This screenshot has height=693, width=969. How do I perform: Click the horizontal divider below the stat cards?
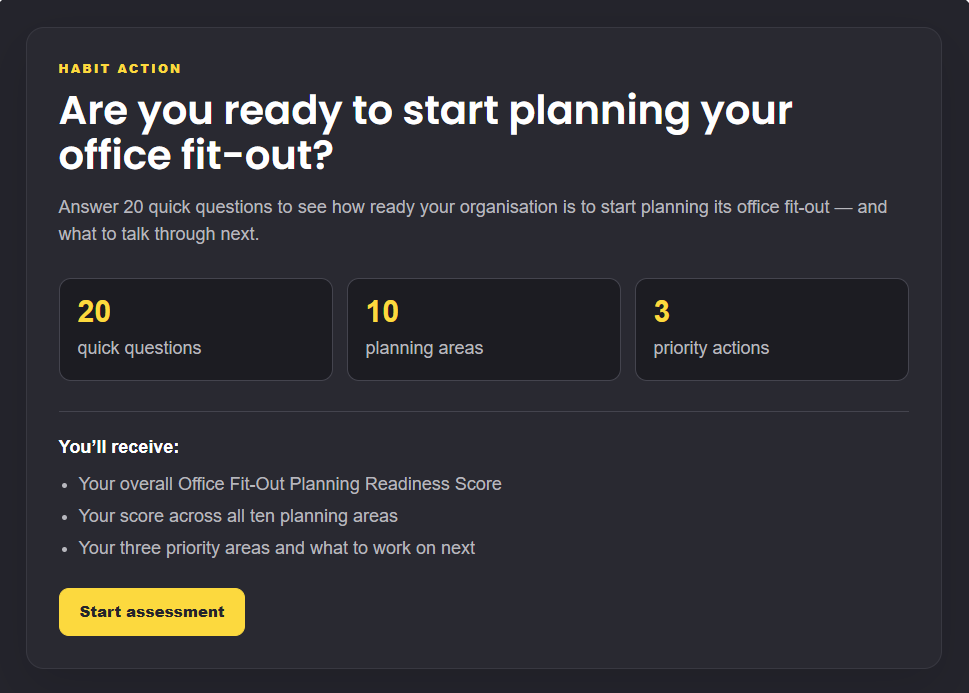[484, 411]
